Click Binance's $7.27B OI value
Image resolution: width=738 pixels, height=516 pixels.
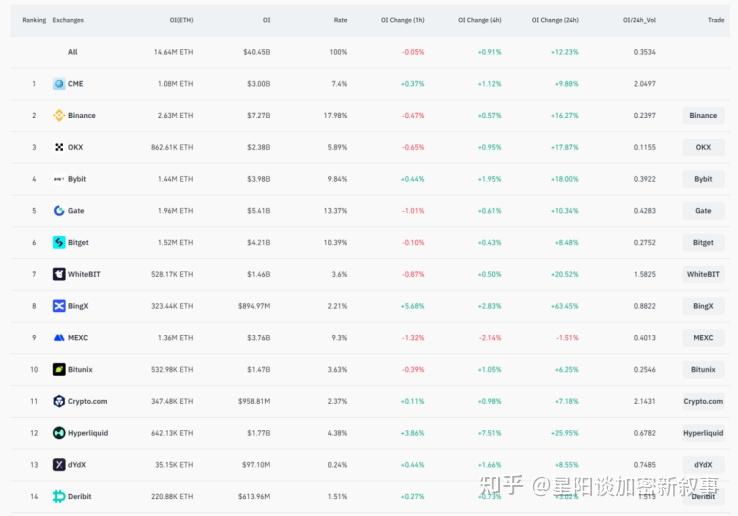(x=258, y=115)
